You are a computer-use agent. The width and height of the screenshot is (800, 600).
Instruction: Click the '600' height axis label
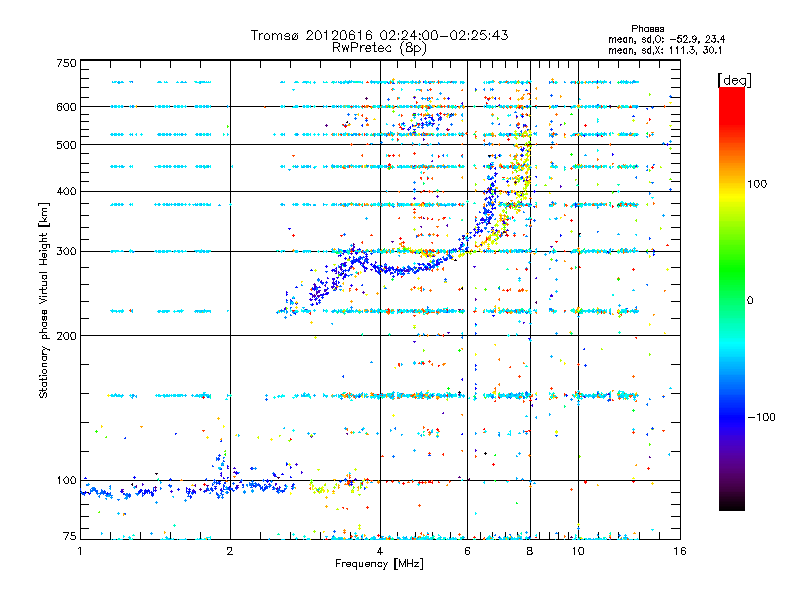(66, 107)
